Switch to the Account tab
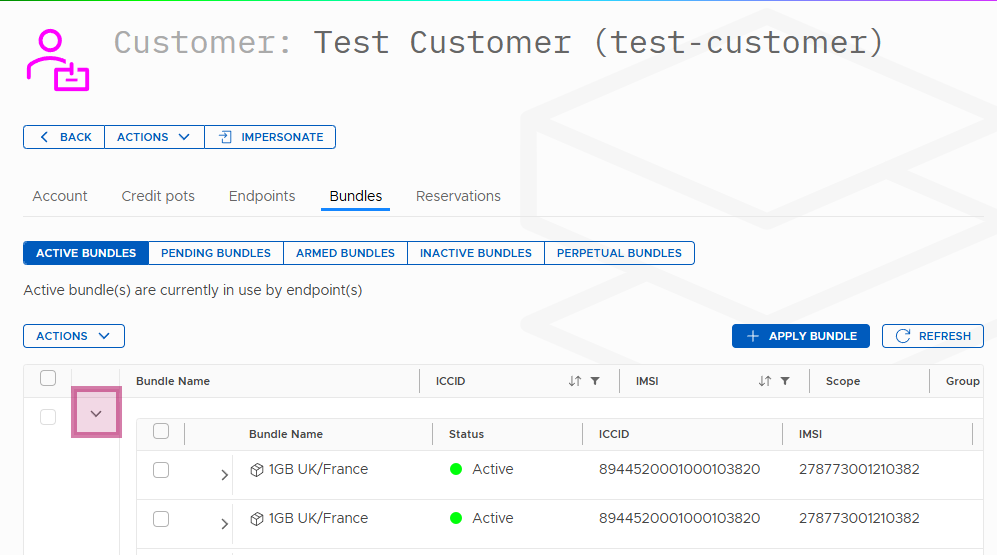 click(60, 196)
